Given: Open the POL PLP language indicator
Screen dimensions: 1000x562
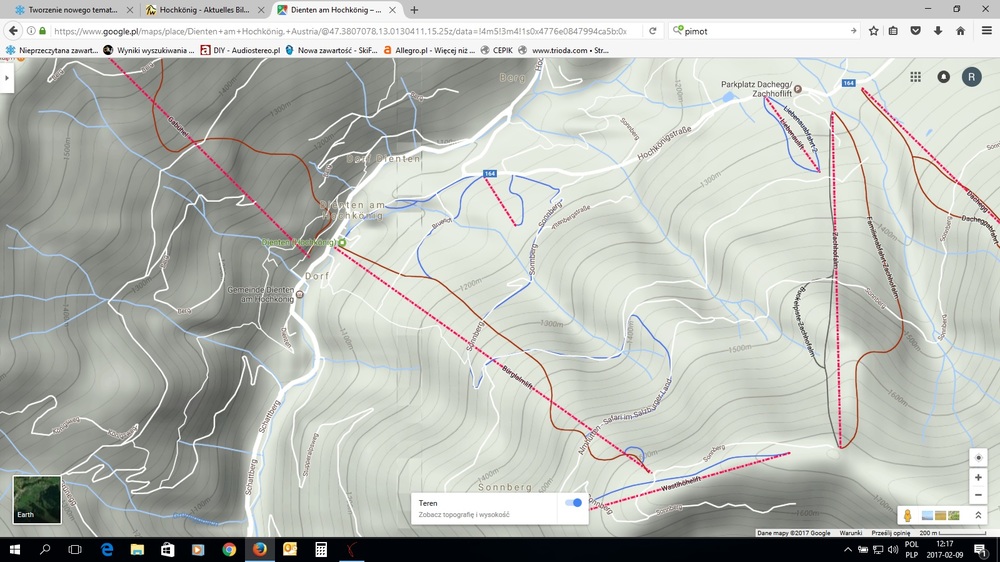Looking at the screenshot, I should pos(911,549).
